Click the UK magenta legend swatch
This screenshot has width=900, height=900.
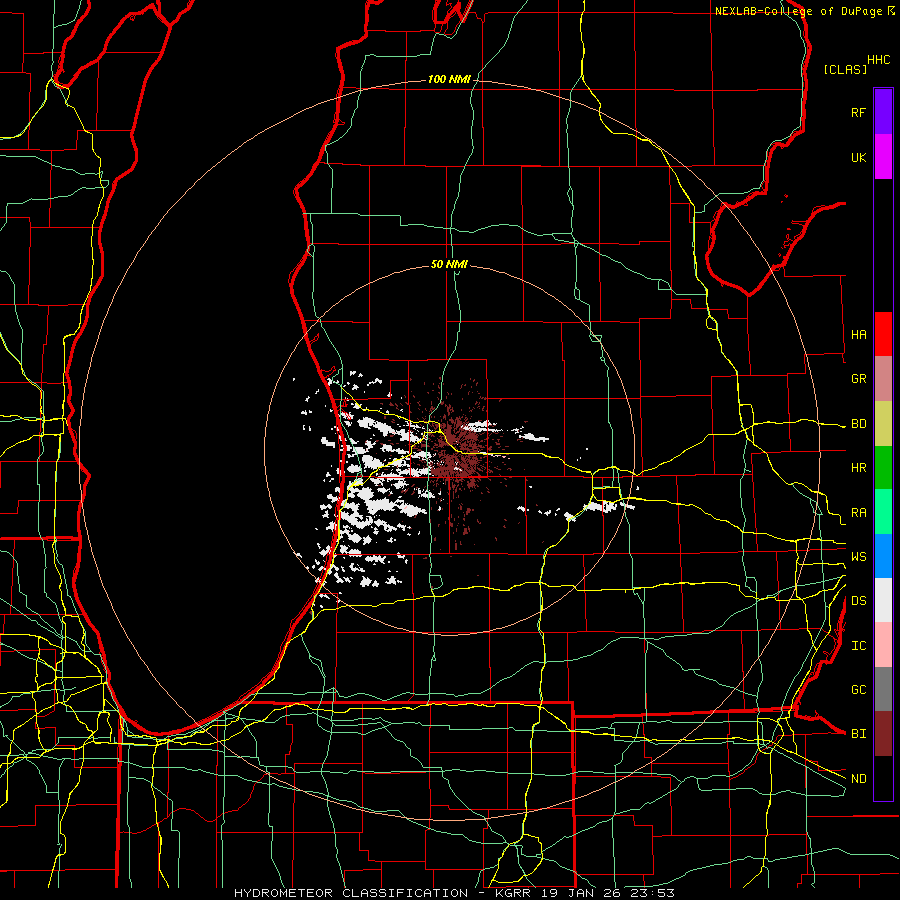[883, 157]
